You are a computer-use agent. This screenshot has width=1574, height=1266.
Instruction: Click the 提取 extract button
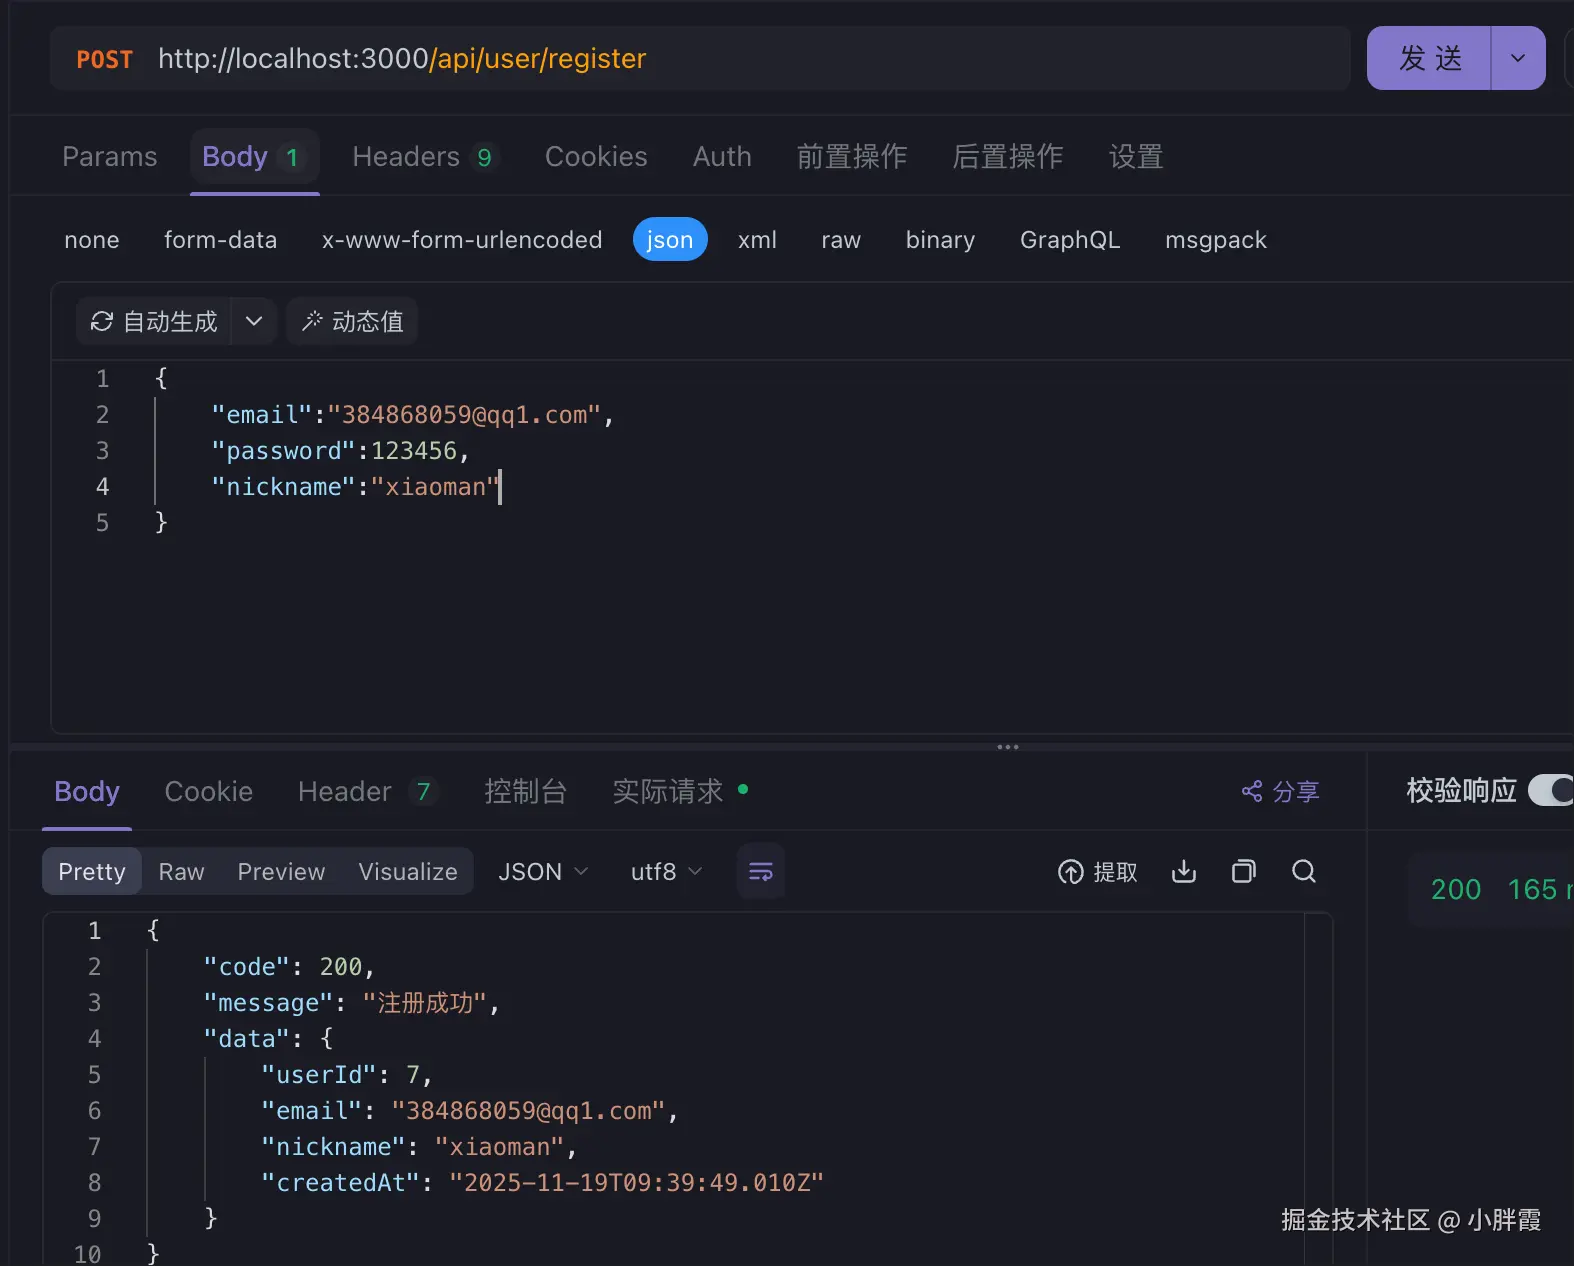point(1098,872)
